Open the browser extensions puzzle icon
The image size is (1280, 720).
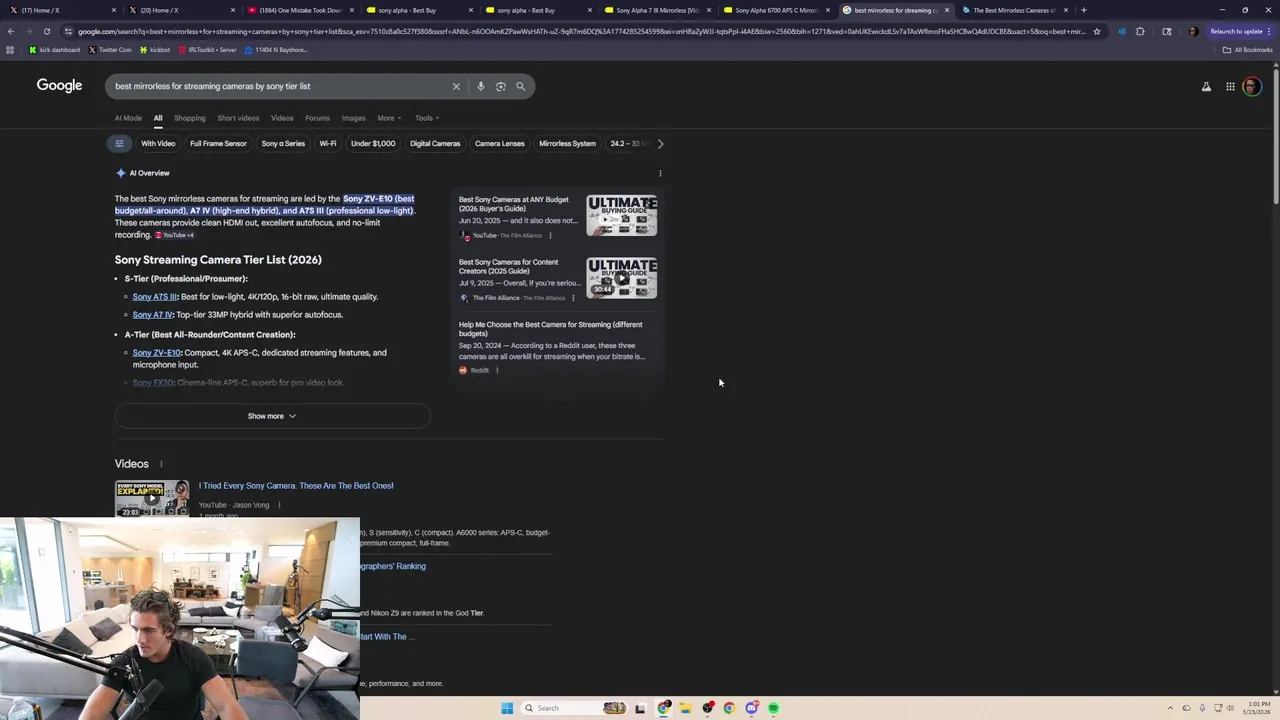click(1140, 31)
